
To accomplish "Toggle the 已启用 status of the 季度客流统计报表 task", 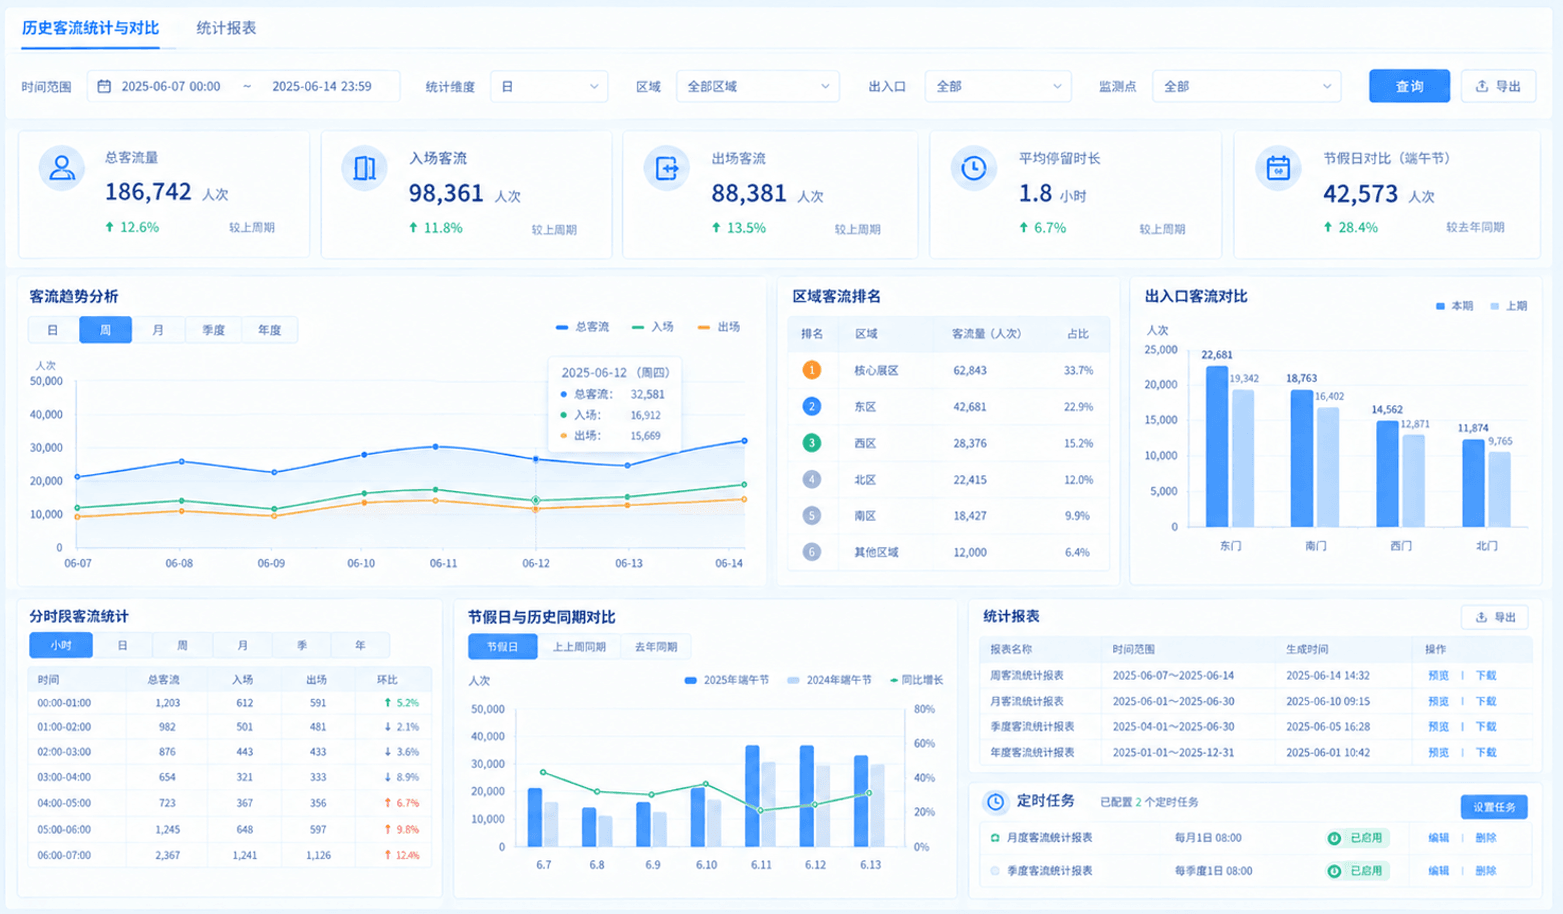I will tap(1356, 871).
